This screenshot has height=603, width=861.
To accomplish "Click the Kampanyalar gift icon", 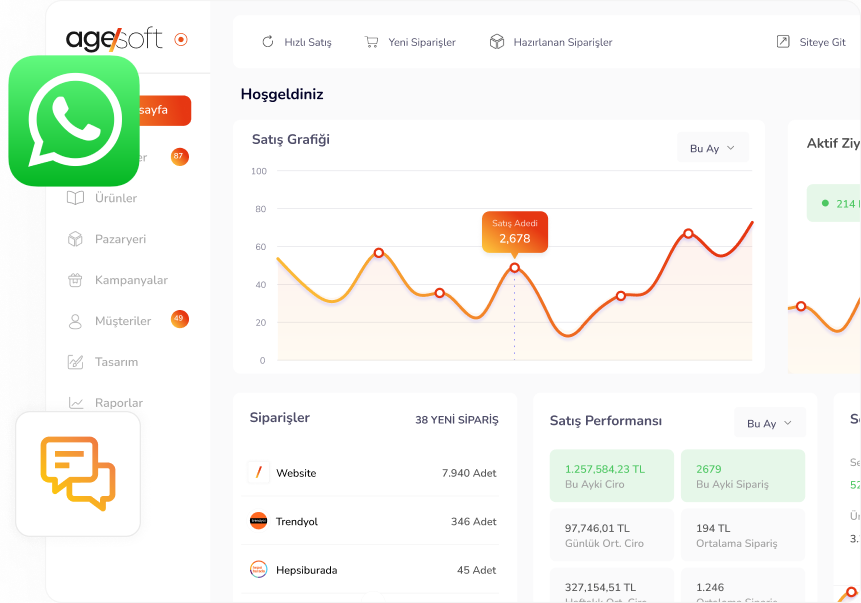I will pos(75,280).
